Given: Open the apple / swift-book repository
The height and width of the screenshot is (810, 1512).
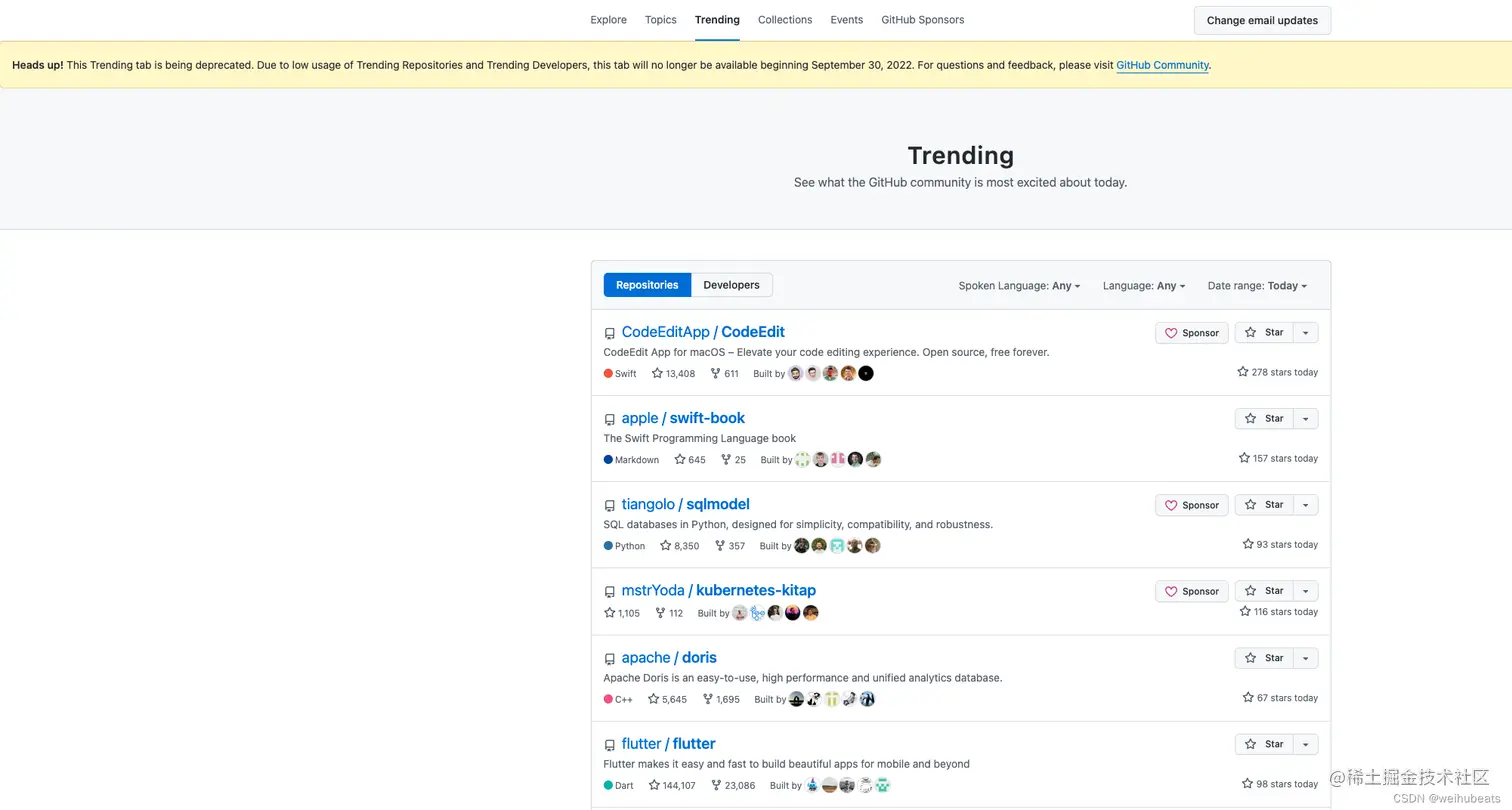Looking at the screenshot, I should tap(683, 418).
